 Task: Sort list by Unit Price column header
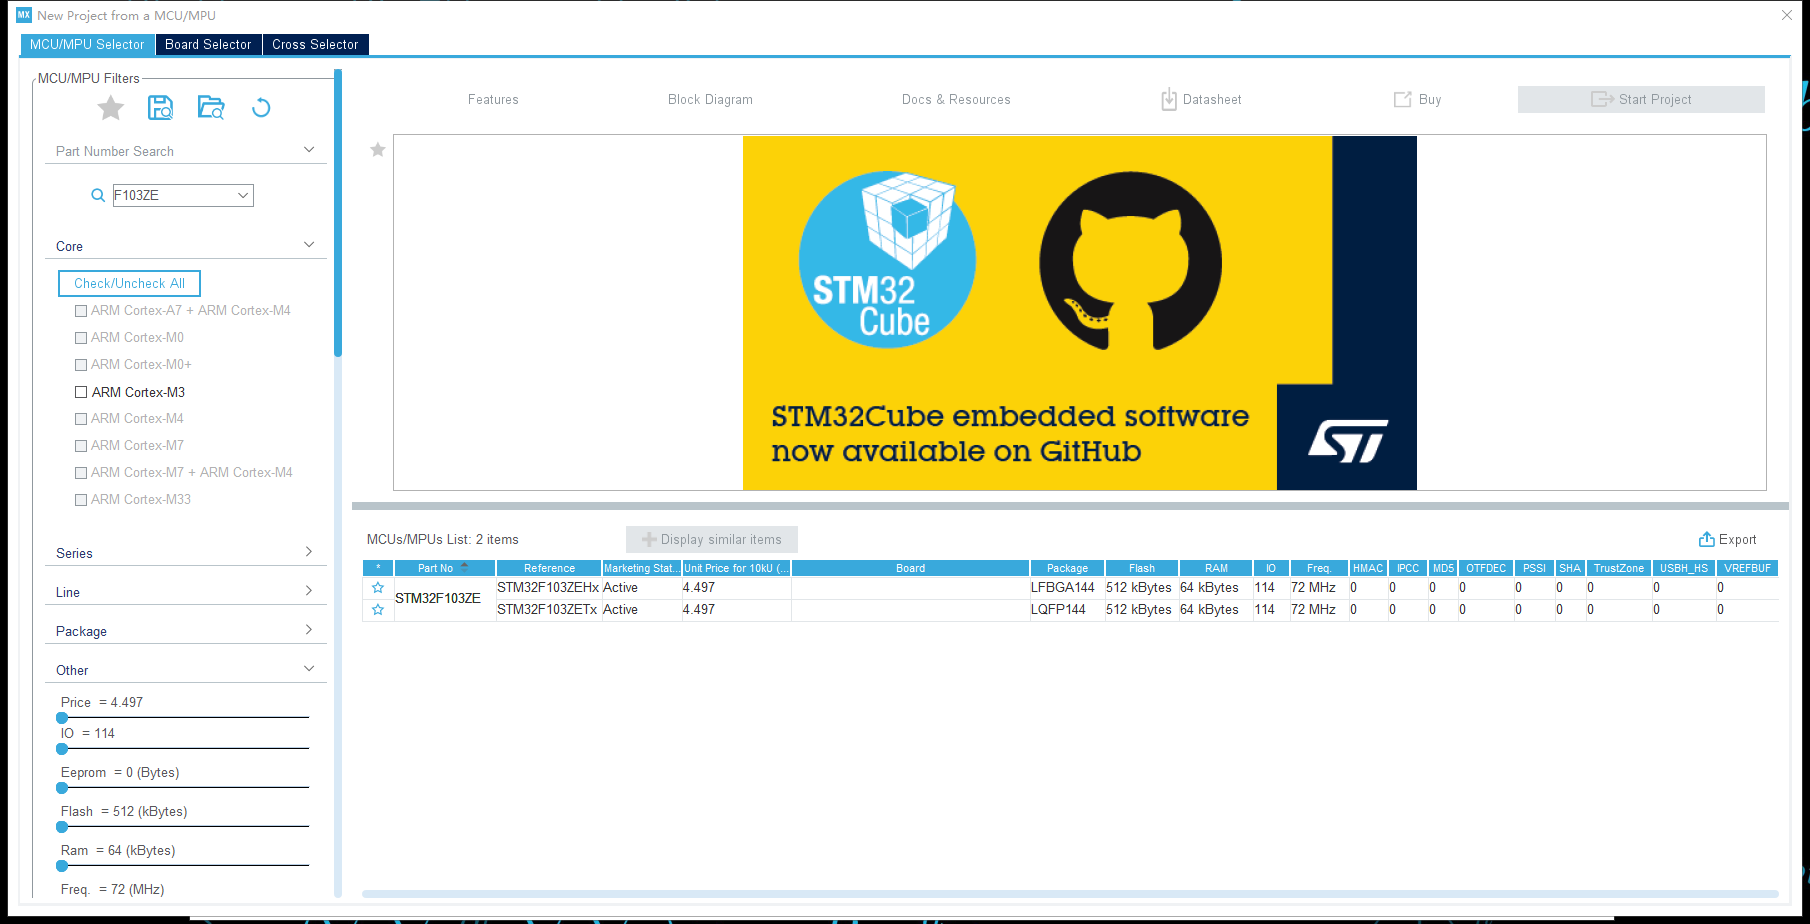(736, 568)
